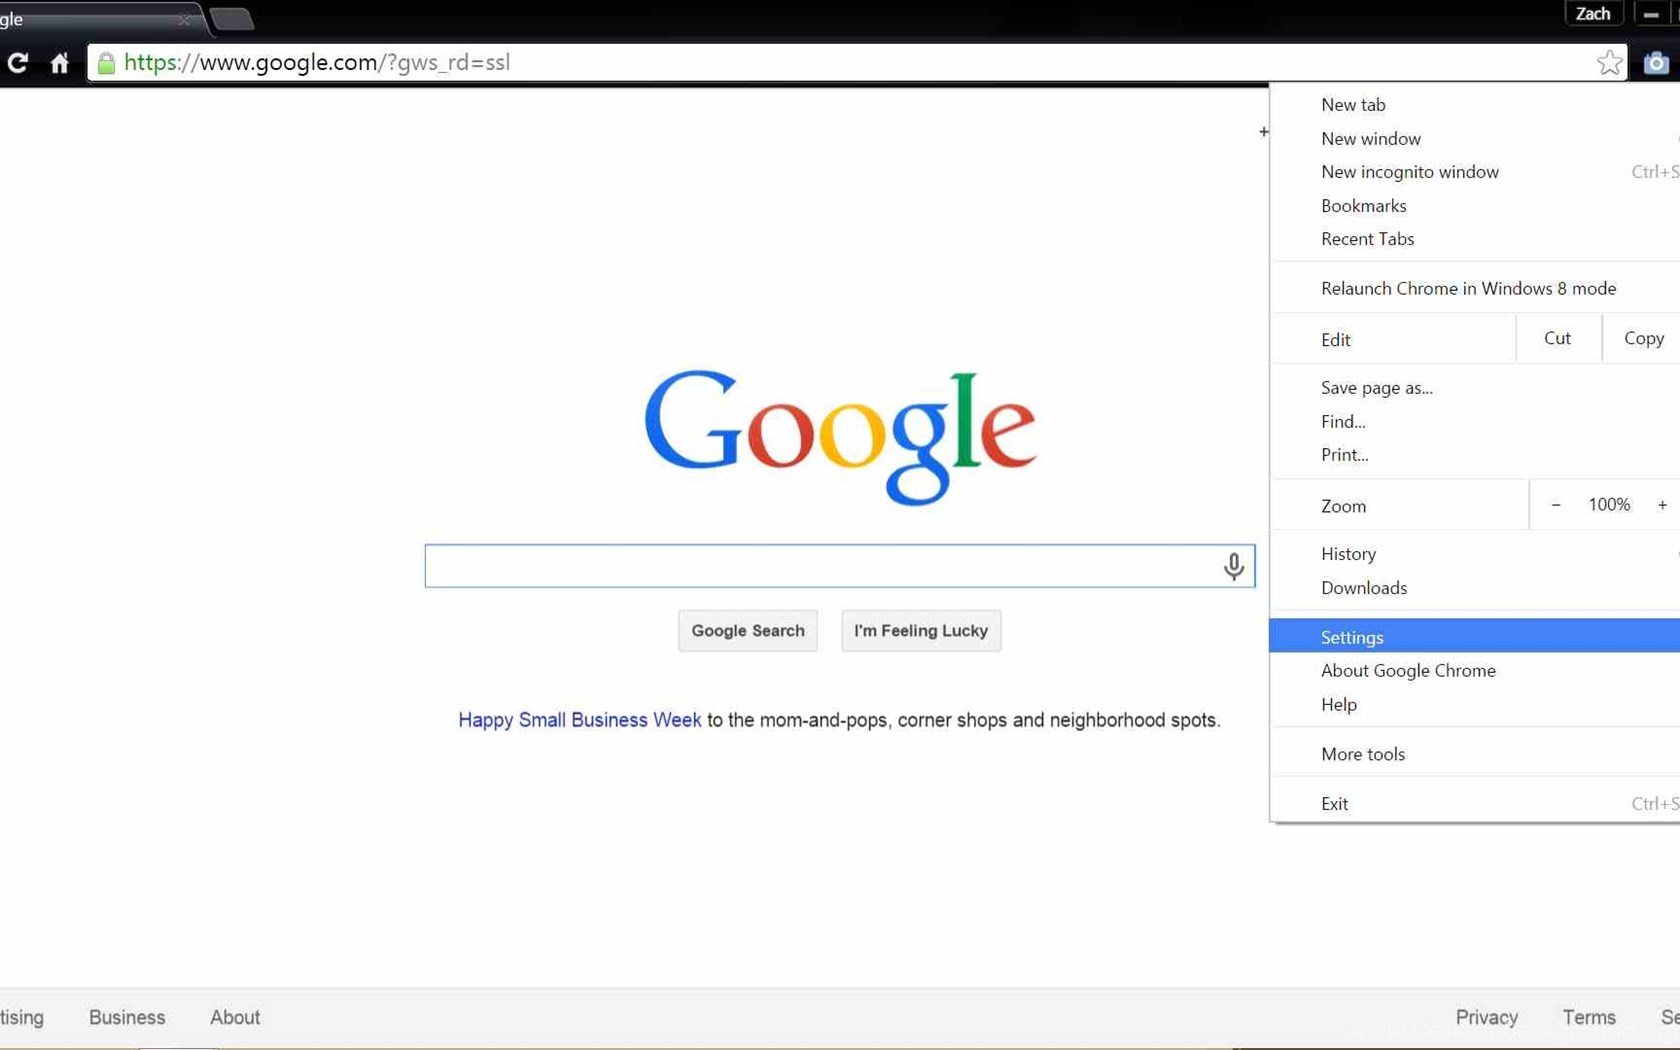Click the reload page icon

[x=18, y=63]
